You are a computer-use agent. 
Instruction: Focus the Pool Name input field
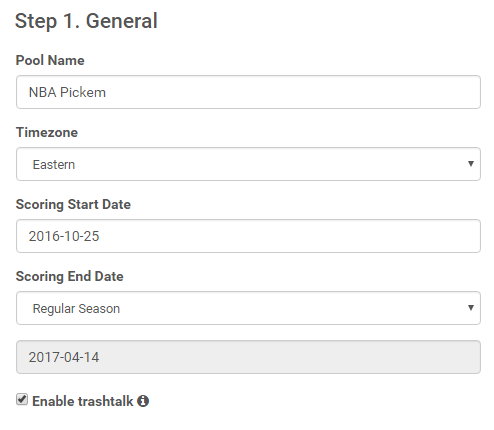pos(248,92)
